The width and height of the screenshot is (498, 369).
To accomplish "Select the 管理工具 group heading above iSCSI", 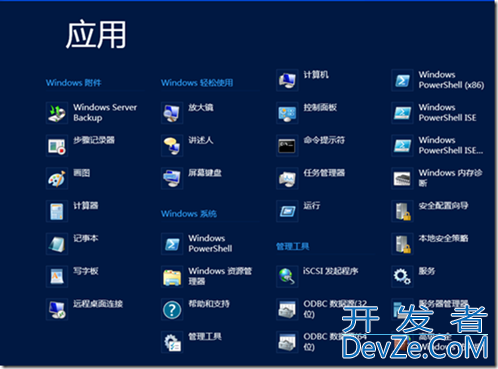I will click(x=293, y=246).
